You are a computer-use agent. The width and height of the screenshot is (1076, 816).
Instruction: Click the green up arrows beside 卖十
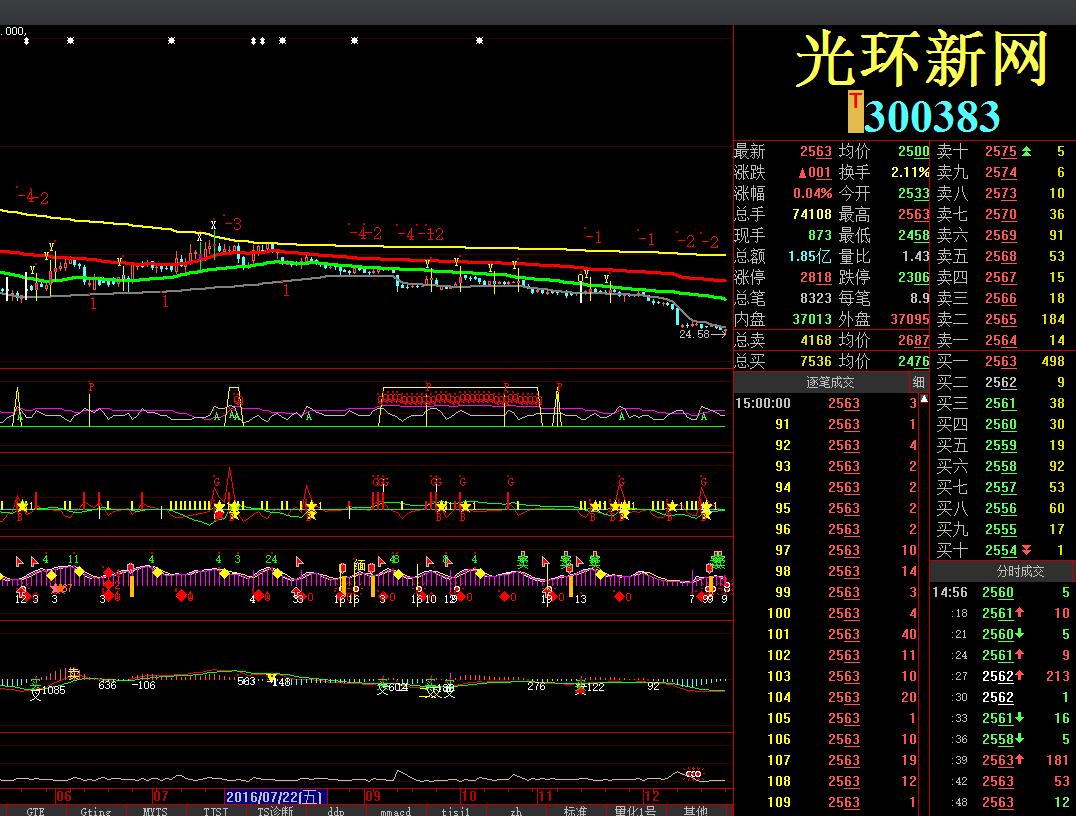[1026, 151]
